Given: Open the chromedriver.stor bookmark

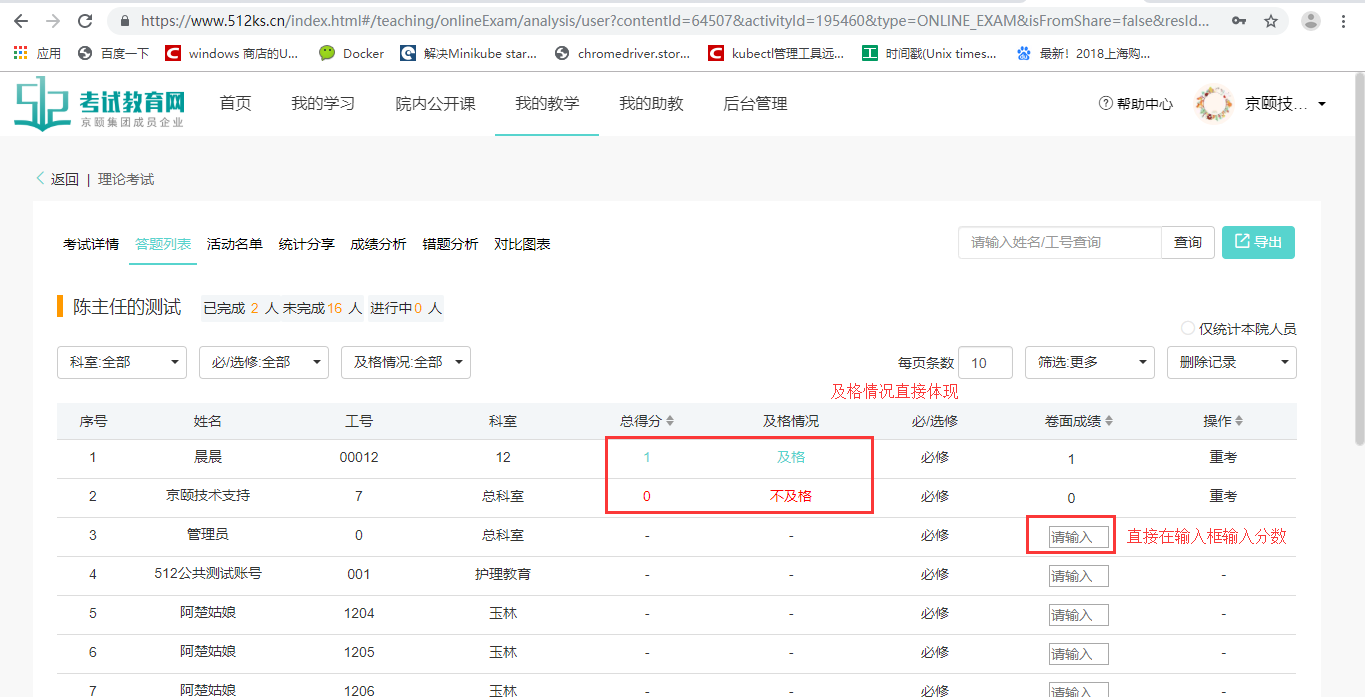Looking at the screenshot, I should [622, 53].
